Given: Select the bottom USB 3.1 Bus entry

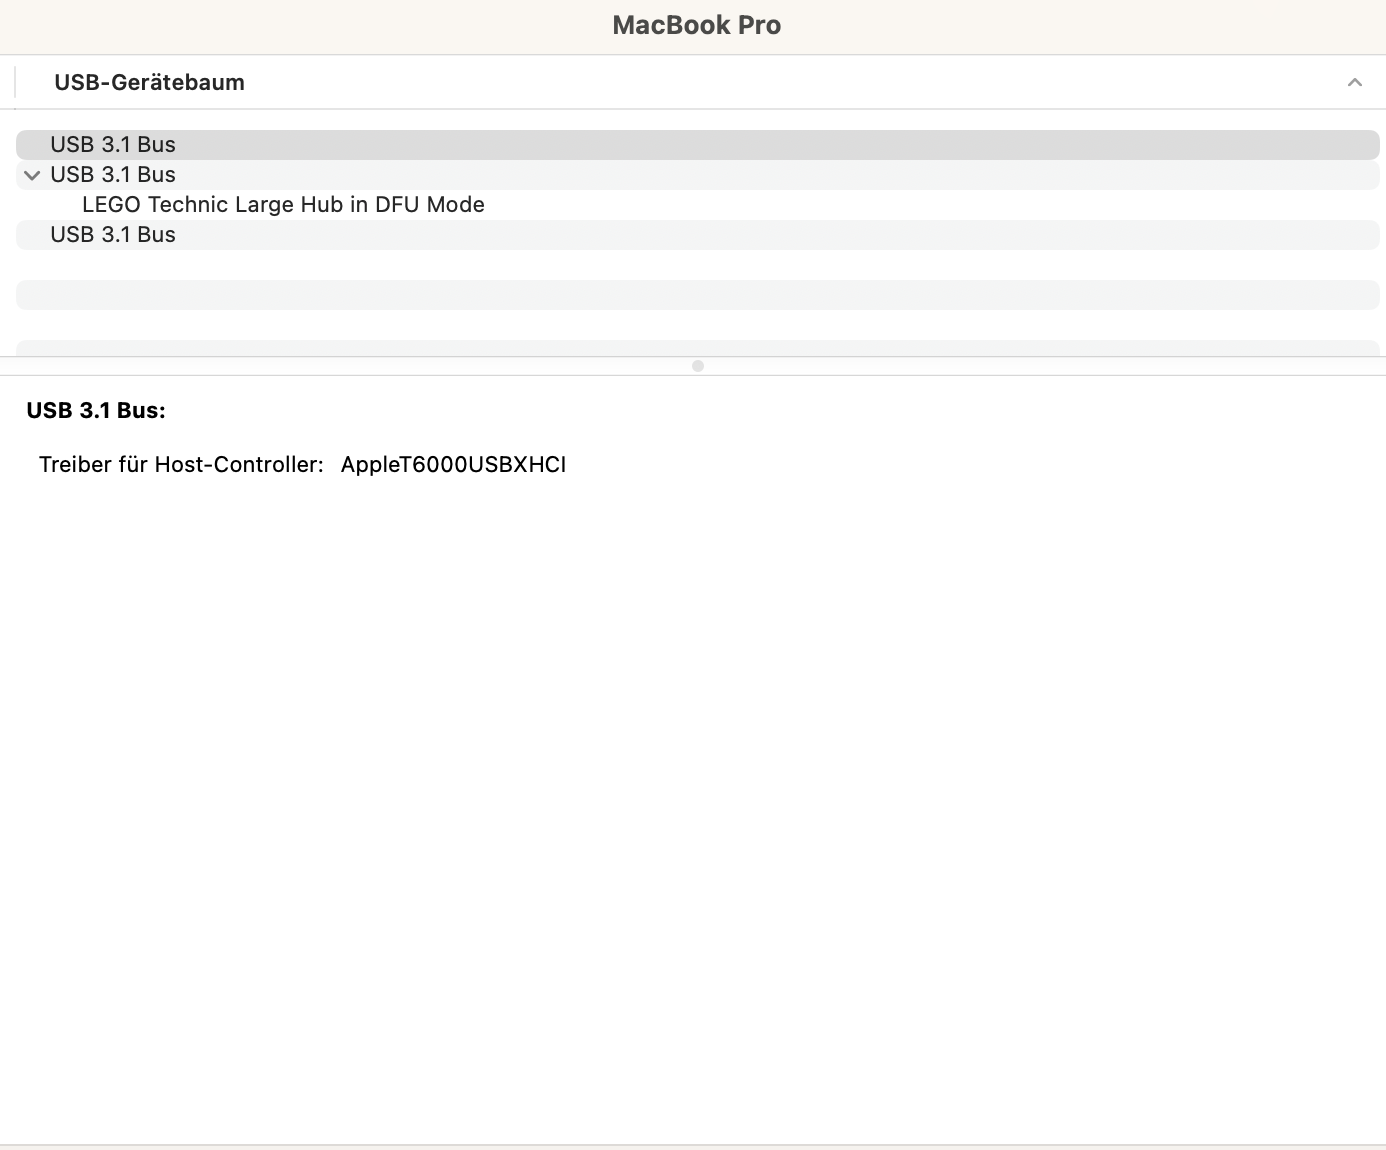Looking at the screenshot, I should pyautogui.click(x=113, y=234).
